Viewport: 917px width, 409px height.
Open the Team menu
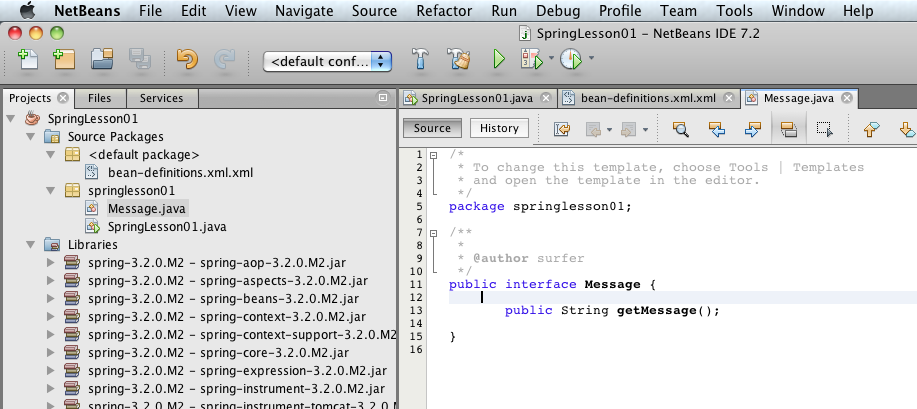tap(678, 11)
